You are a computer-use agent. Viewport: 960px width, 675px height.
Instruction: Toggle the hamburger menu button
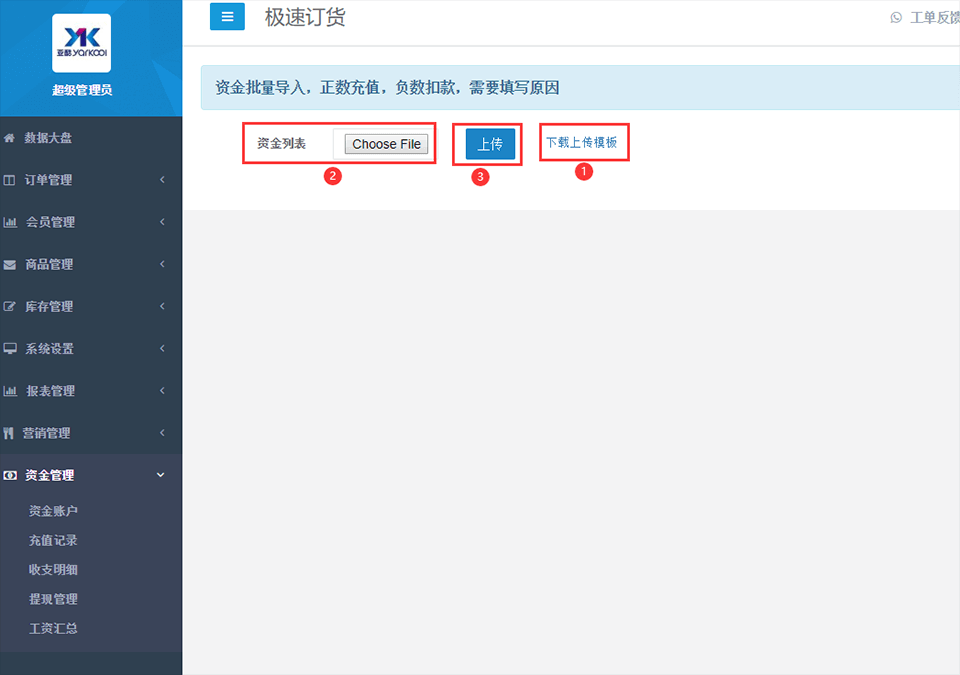coord(227,17)
